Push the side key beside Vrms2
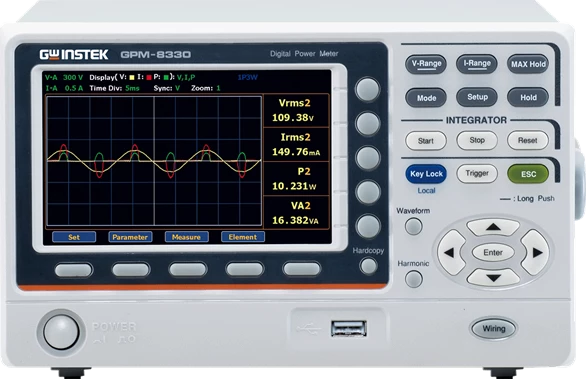Viewport: 586px width, 379px height. (x=368, y=124)
